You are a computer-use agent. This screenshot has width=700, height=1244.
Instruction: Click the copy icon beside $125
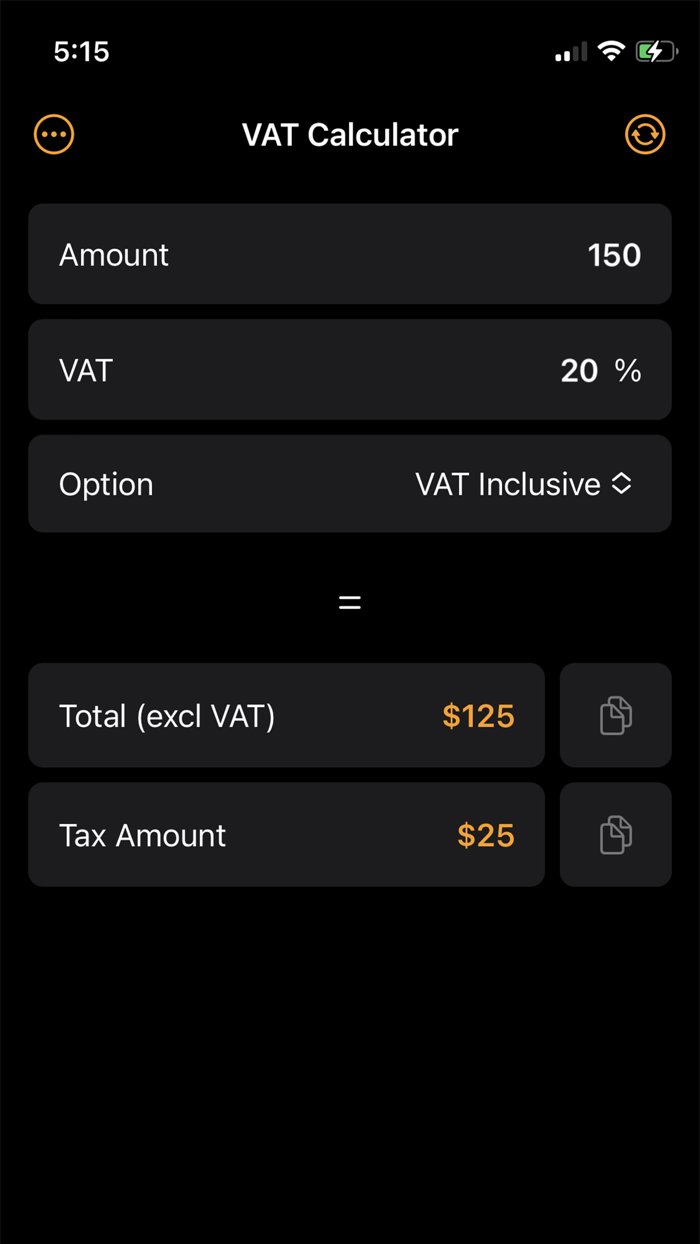pyautogui.click(x=615, y=715)
